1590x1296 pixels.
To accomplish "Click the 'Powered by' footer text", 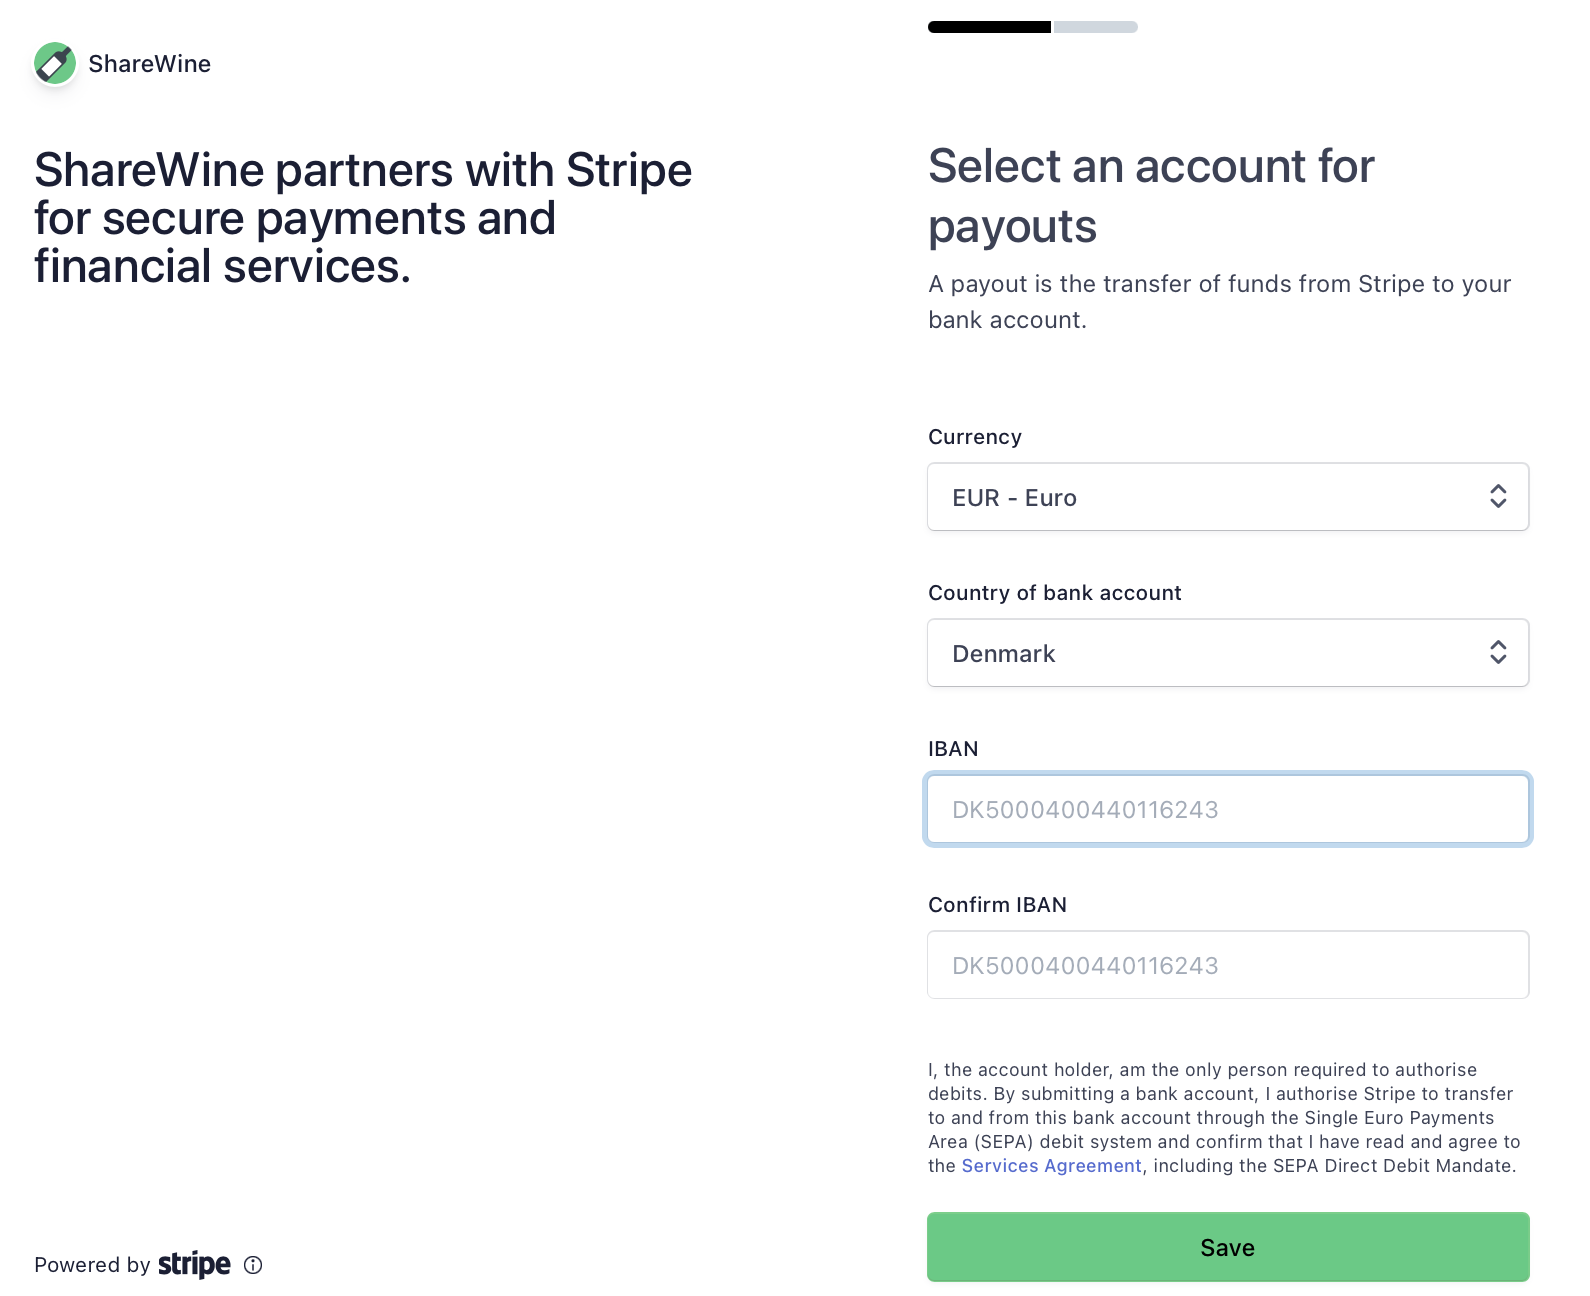I will coord(92,1265).
